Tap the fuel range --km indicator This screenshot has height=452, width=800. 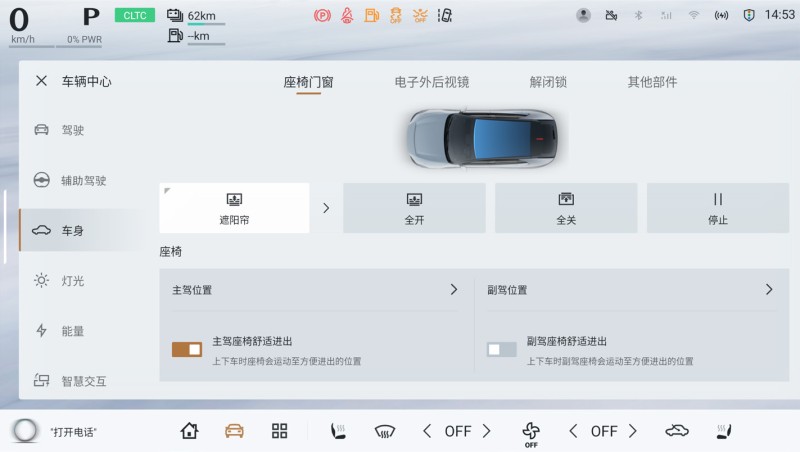(195, 36)
